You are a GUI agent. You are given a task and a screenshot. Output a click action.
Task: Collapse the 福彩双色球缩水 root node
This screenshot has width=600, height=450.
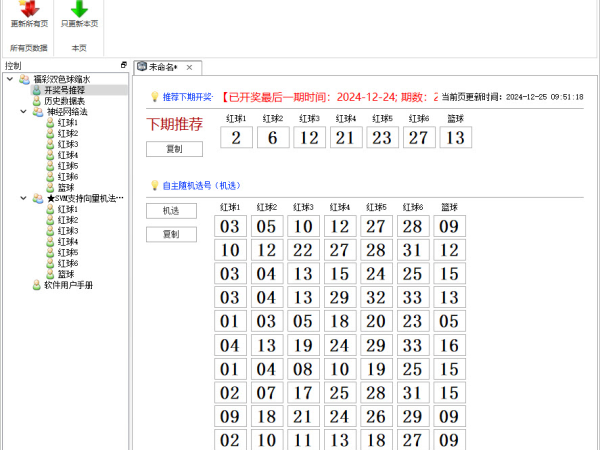pyautogui.click(x=10, y=79)
